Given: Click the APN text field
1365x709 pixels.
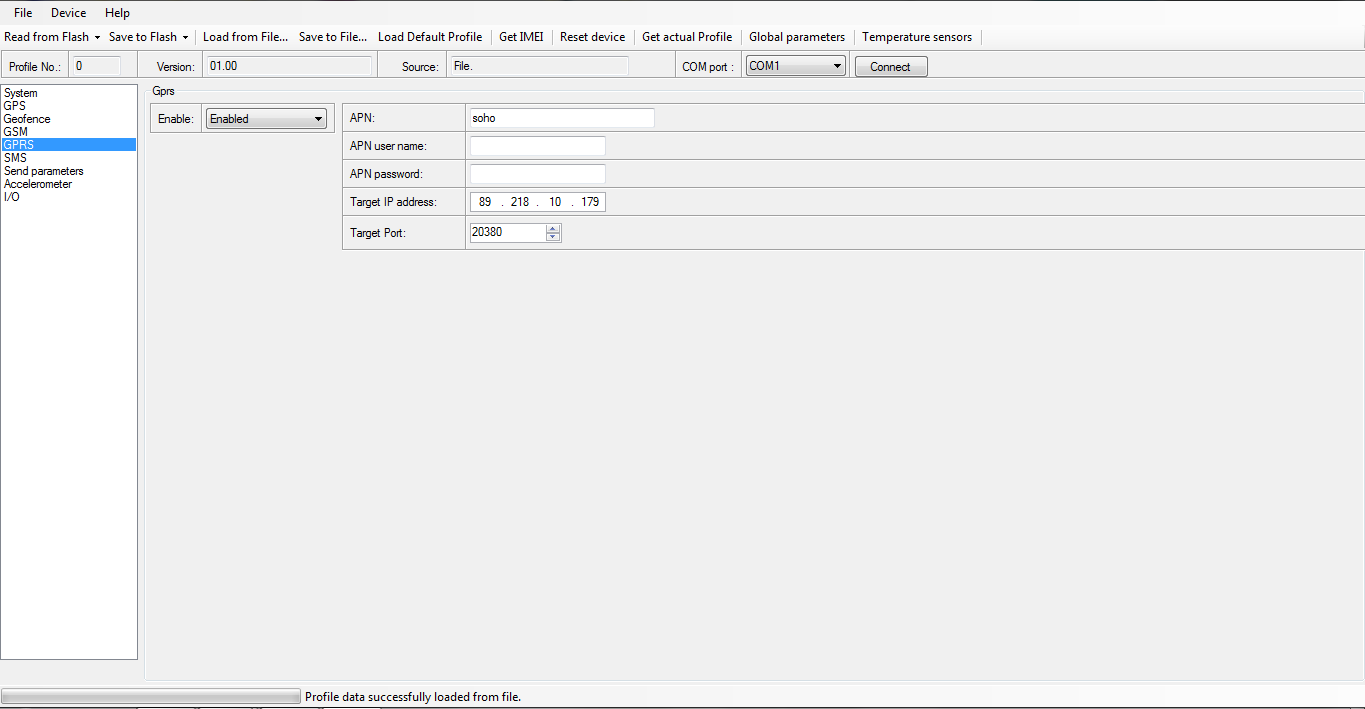Looking at the screenshot, I should tap(561, 118).
